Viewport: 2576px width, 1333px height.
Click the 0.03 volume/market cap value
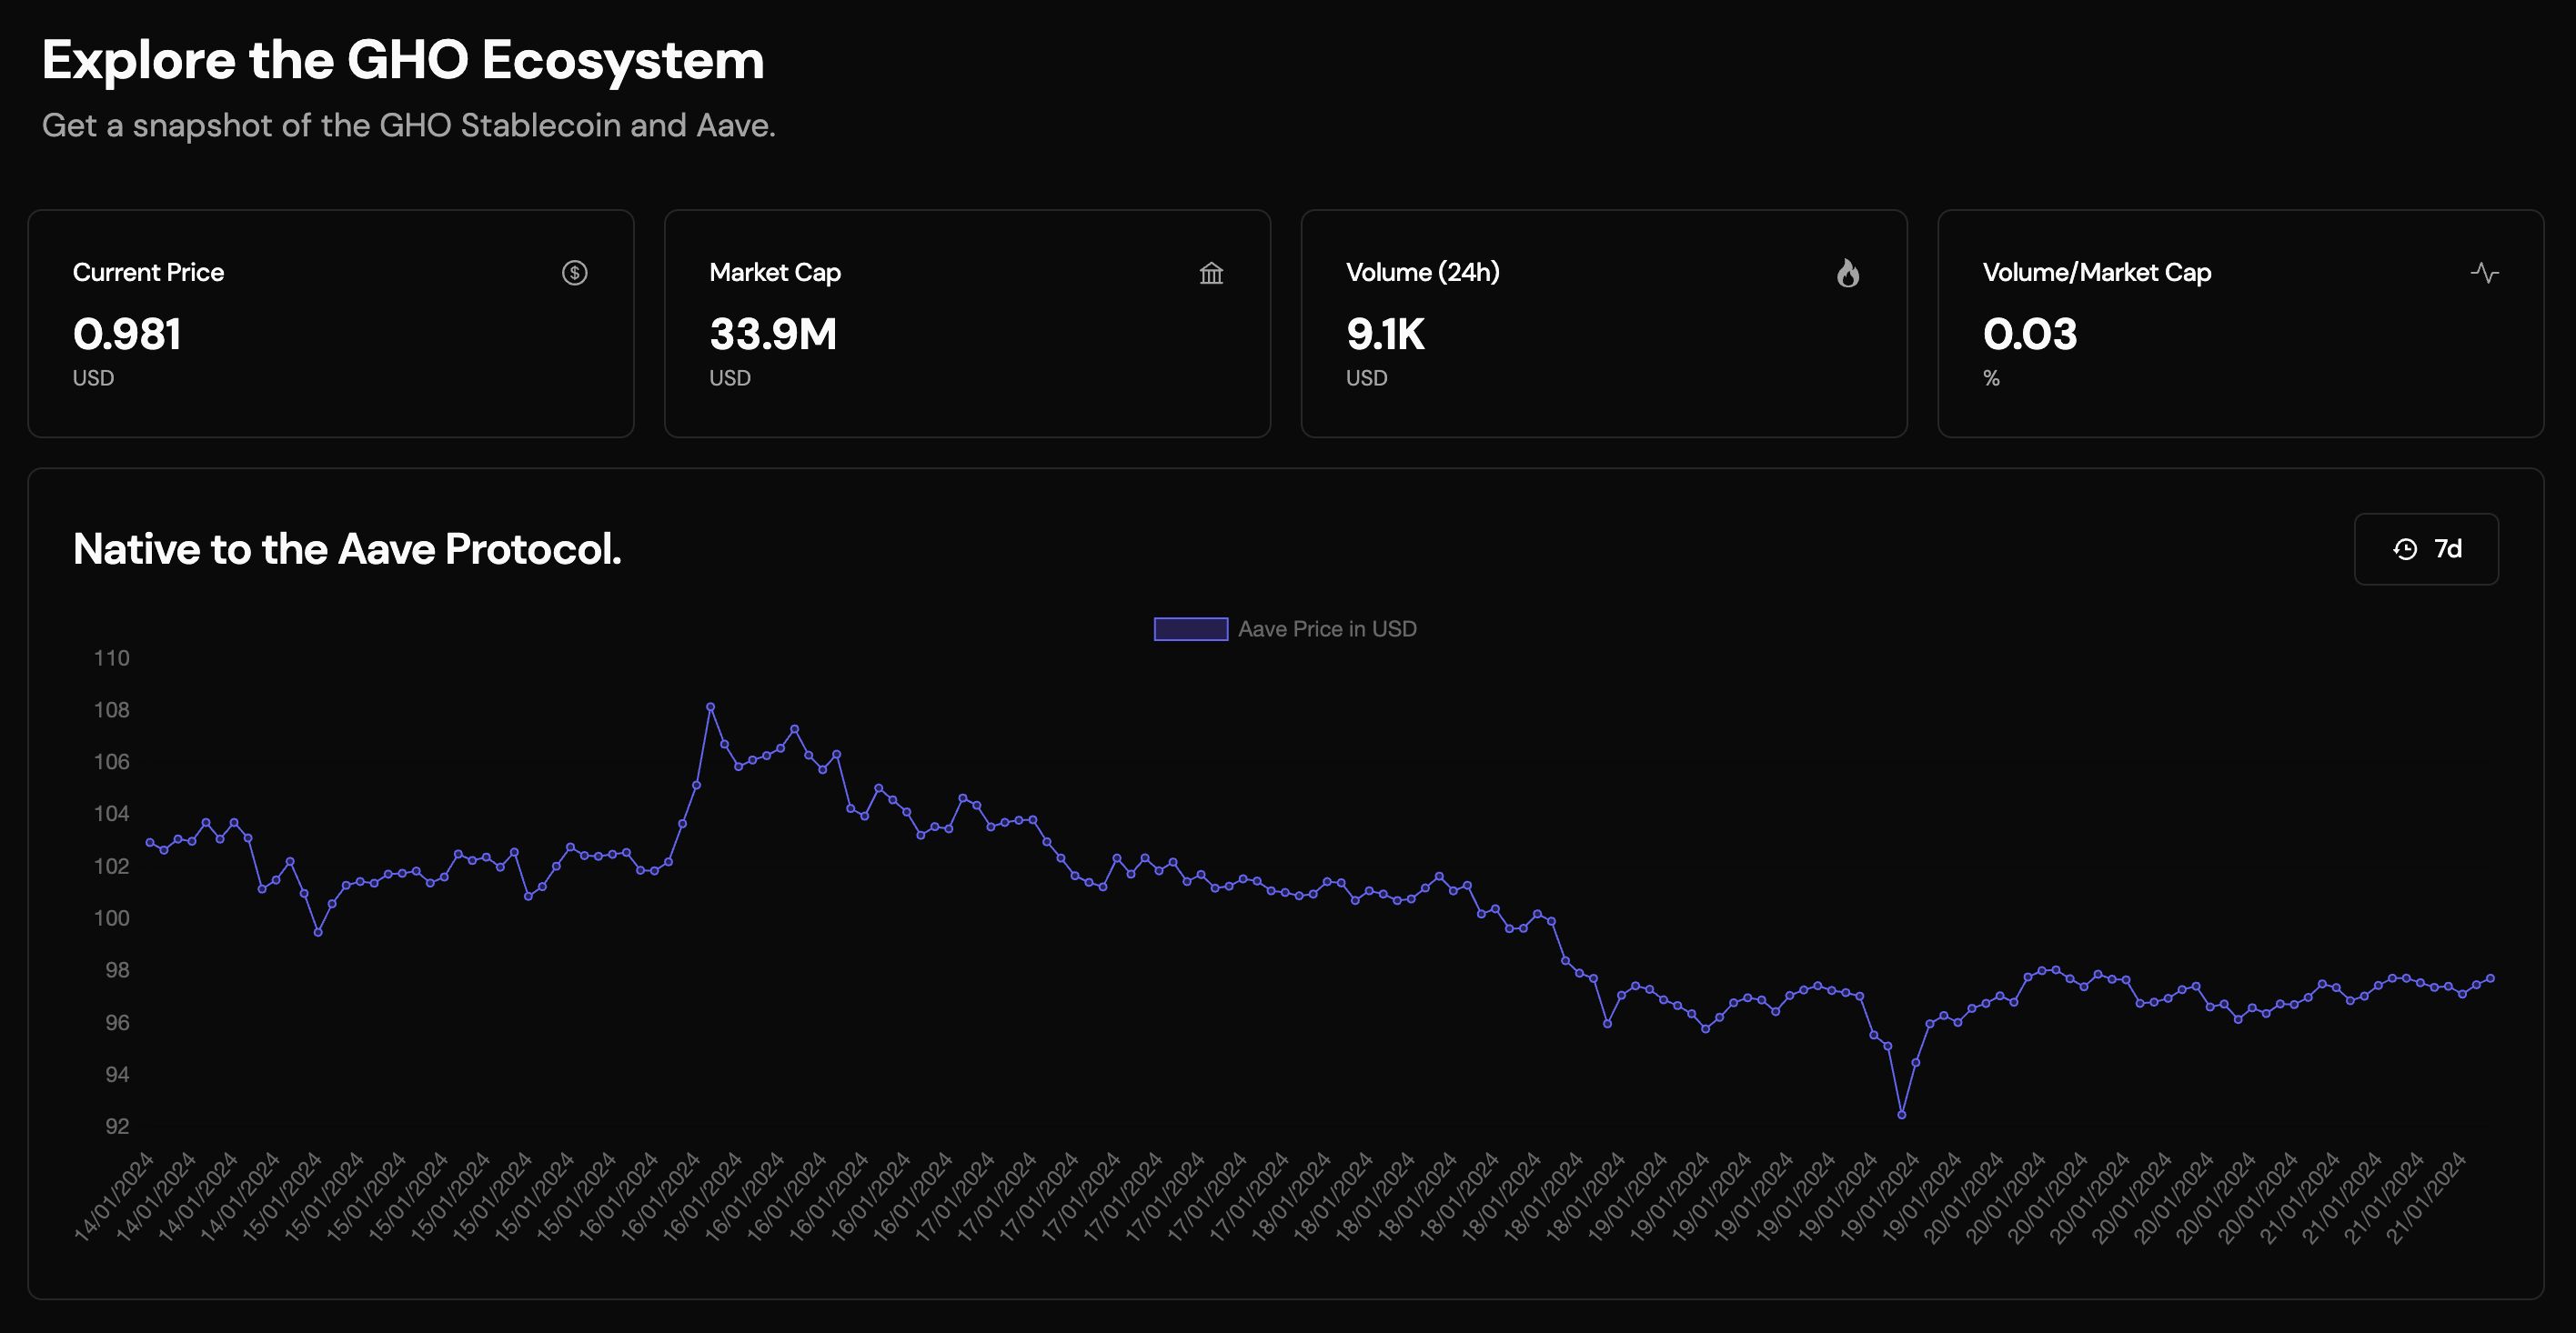[x=2030, y=334]
